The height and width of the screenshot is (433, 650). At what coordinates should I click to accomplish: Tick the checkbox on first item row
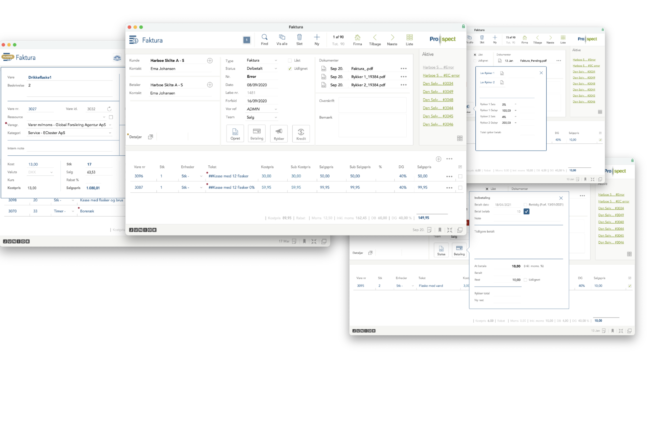pos(460,175)
